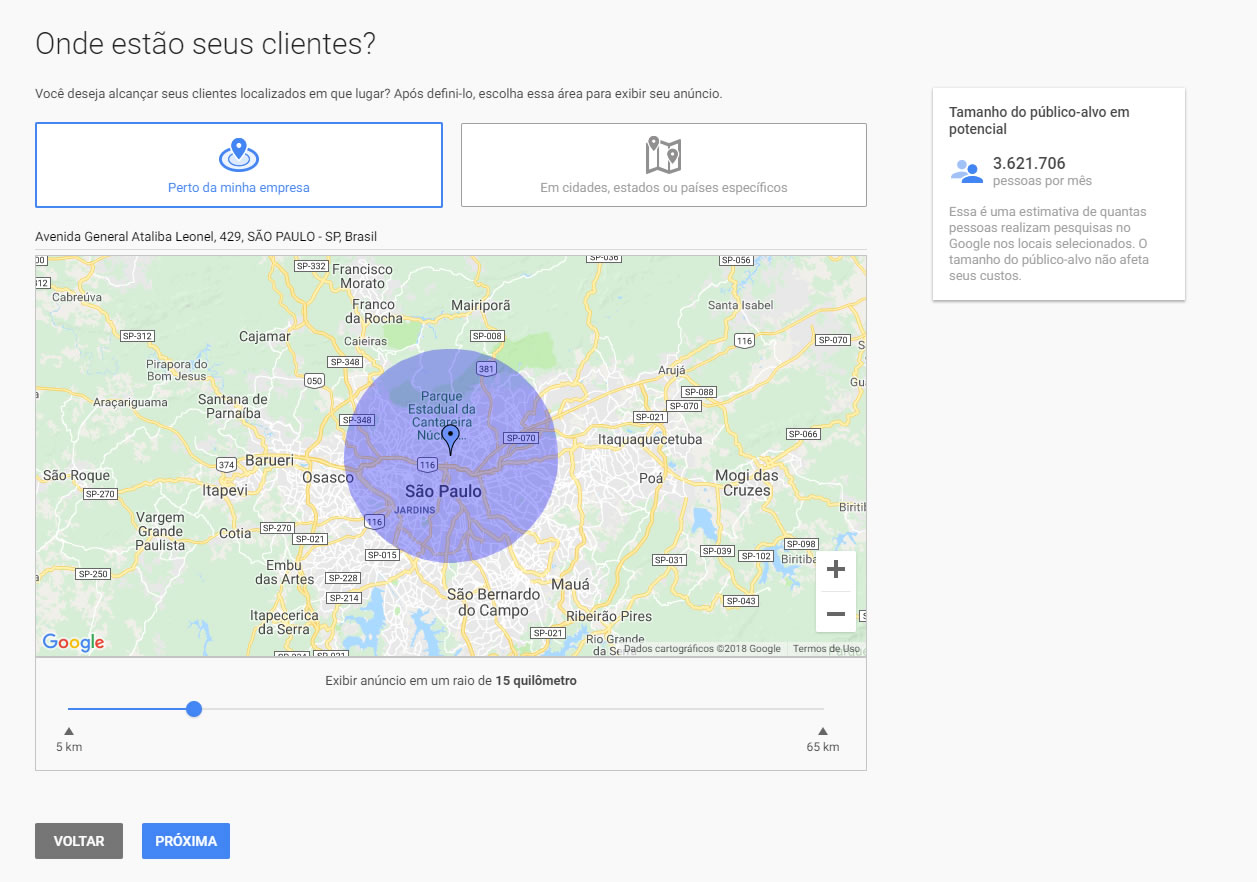Click the black map pin marker
1257x882 pixels.
450,440
